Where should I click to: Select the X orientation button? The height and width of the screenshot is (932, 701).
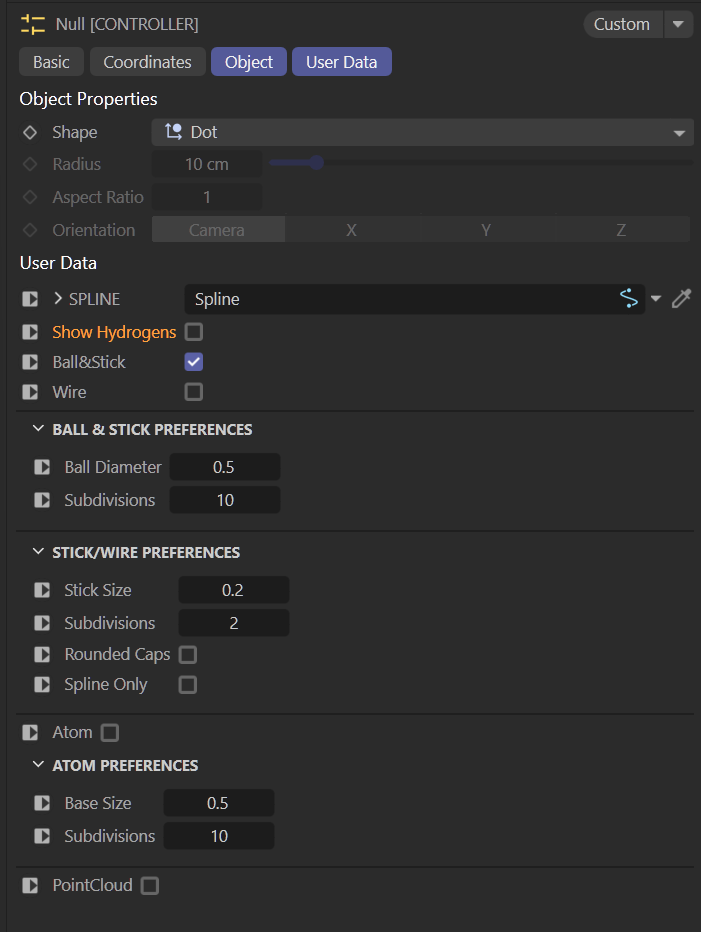pos(351,230)
